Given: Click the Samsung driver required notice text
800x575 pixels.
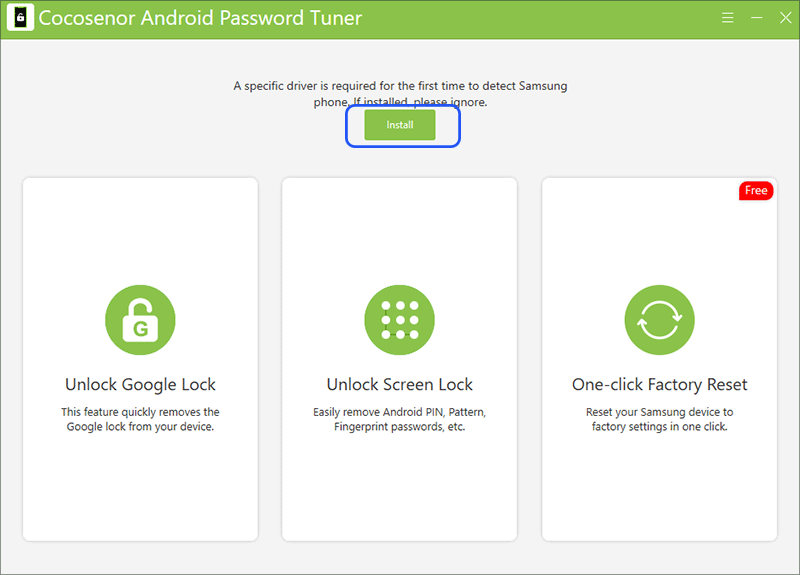Looking at the screenshot, I should [x=400, y=93].
